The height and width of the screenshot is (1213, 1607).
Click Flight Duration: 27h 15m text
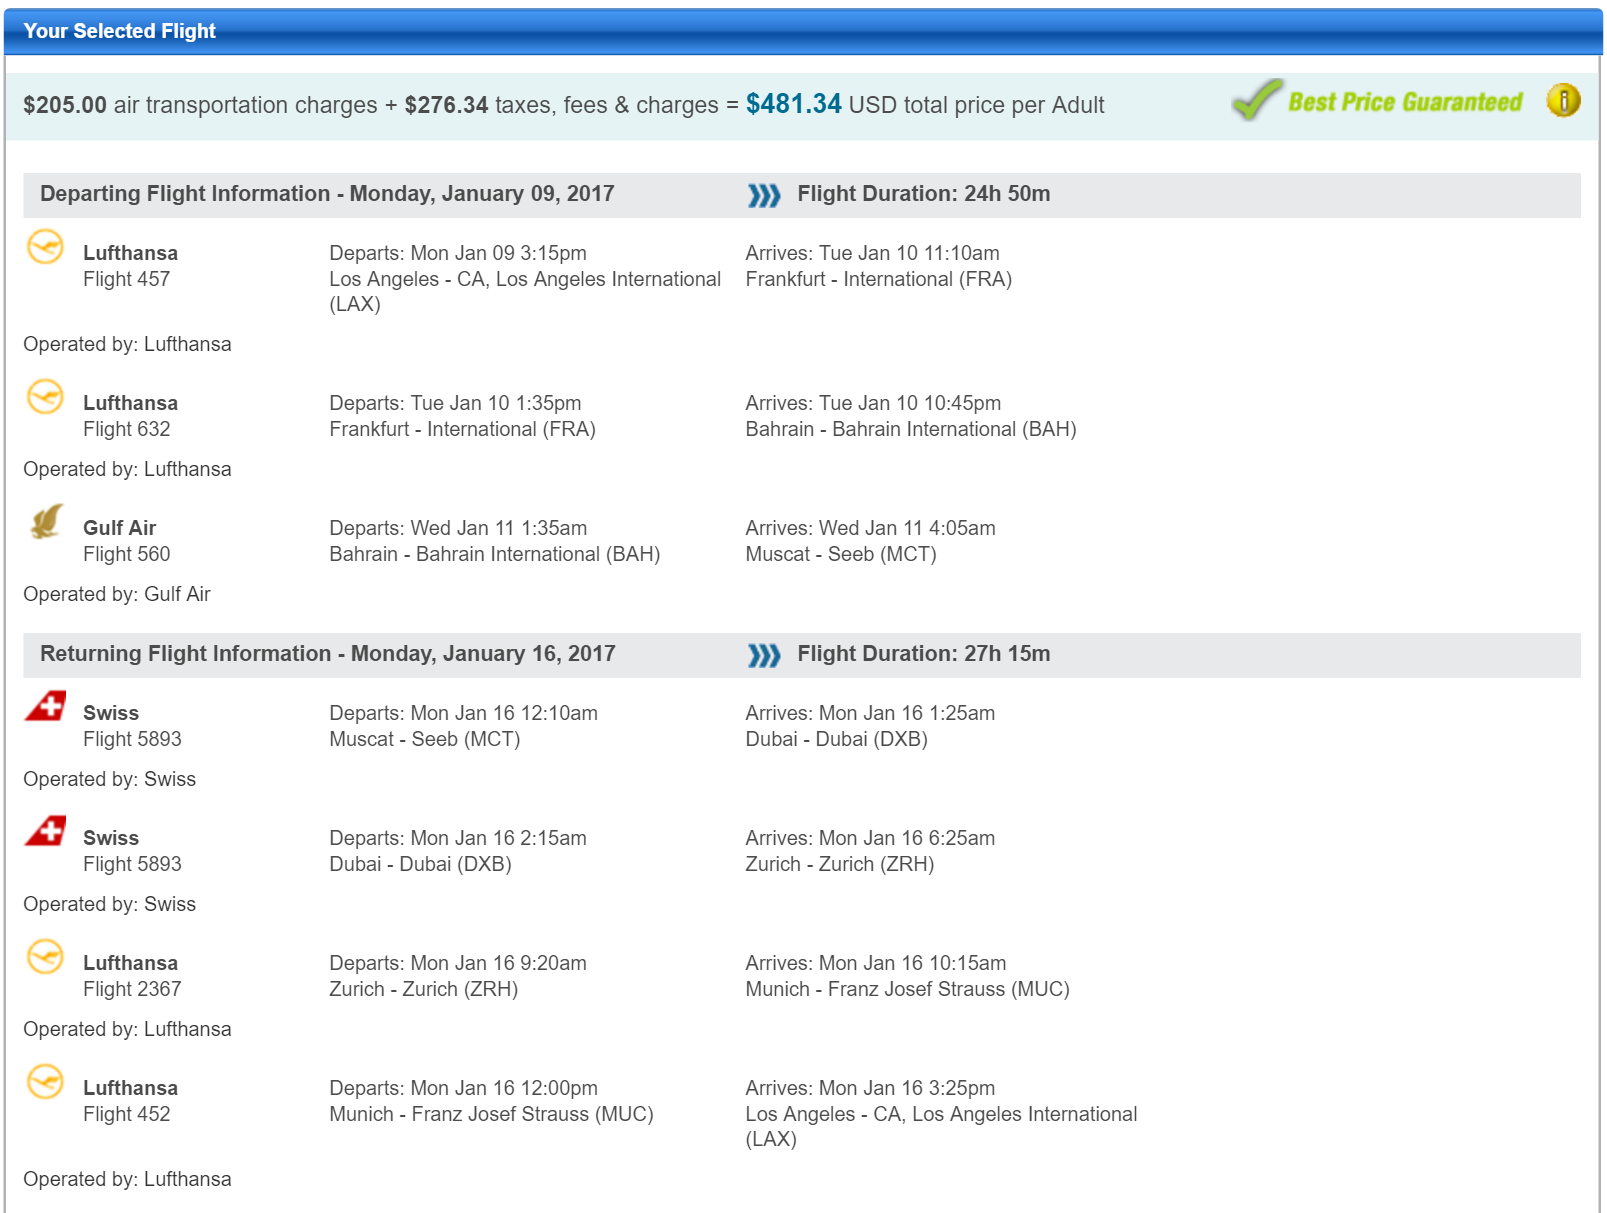pos(924,654)
